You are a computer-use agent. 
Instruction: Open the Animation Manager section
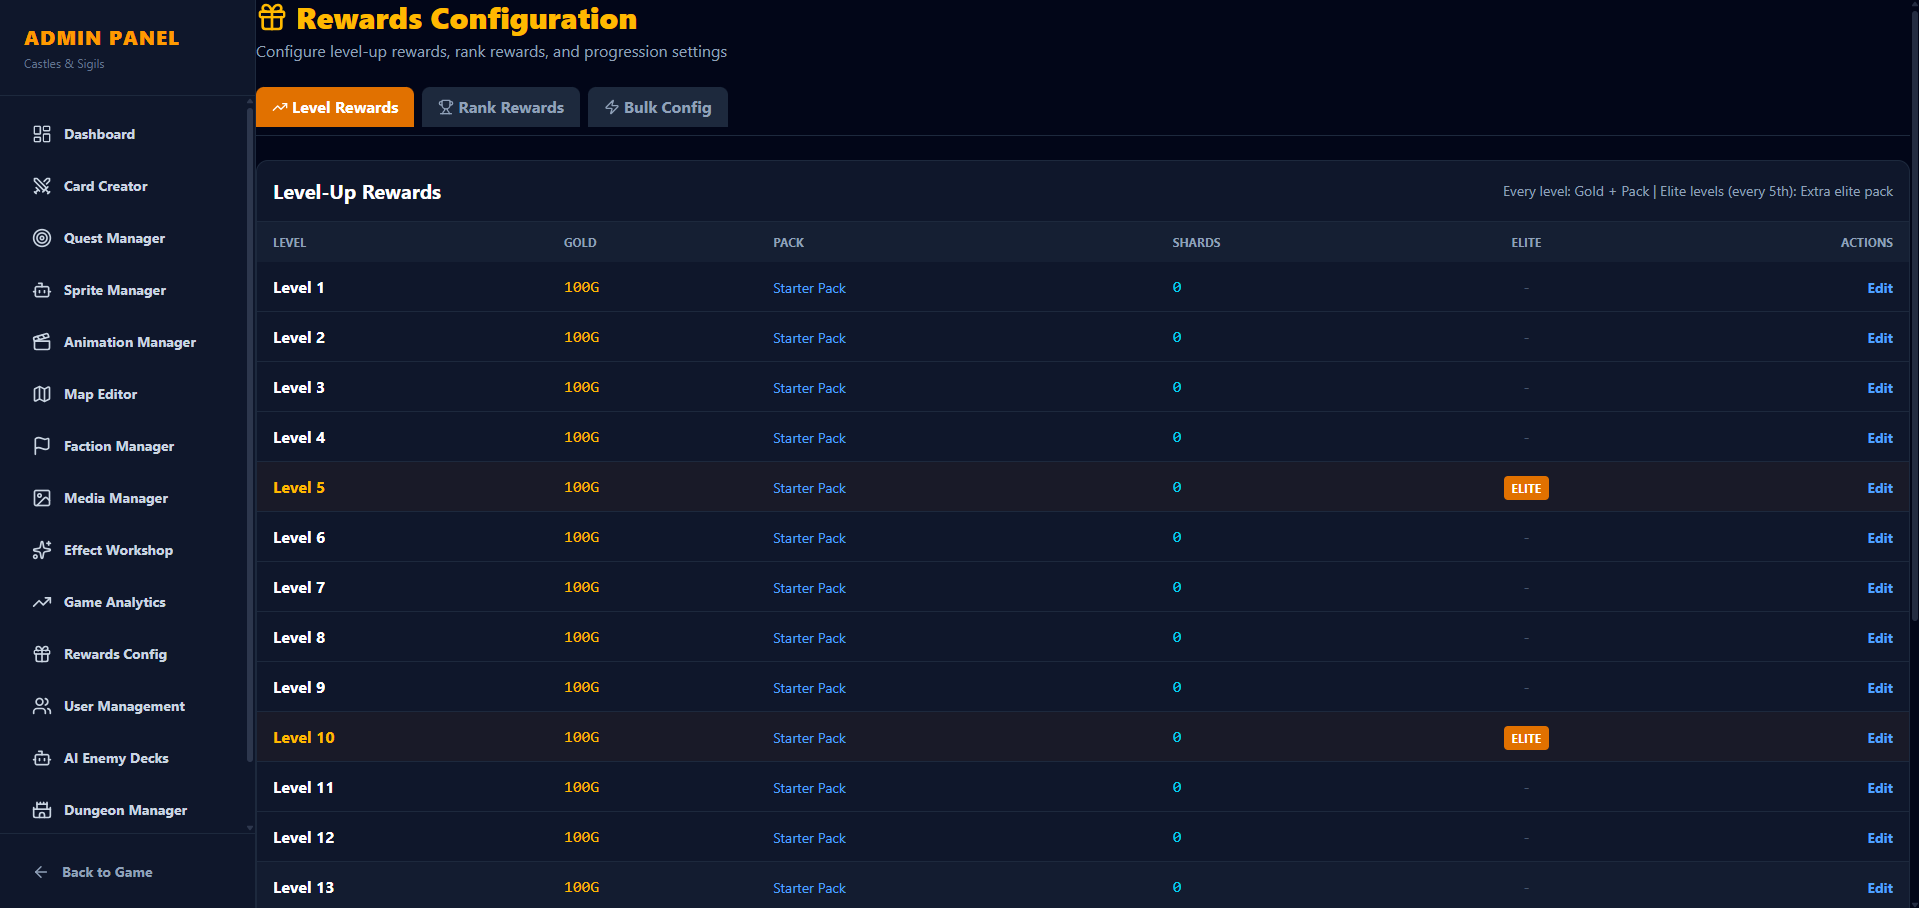click(x=124, y=342)
